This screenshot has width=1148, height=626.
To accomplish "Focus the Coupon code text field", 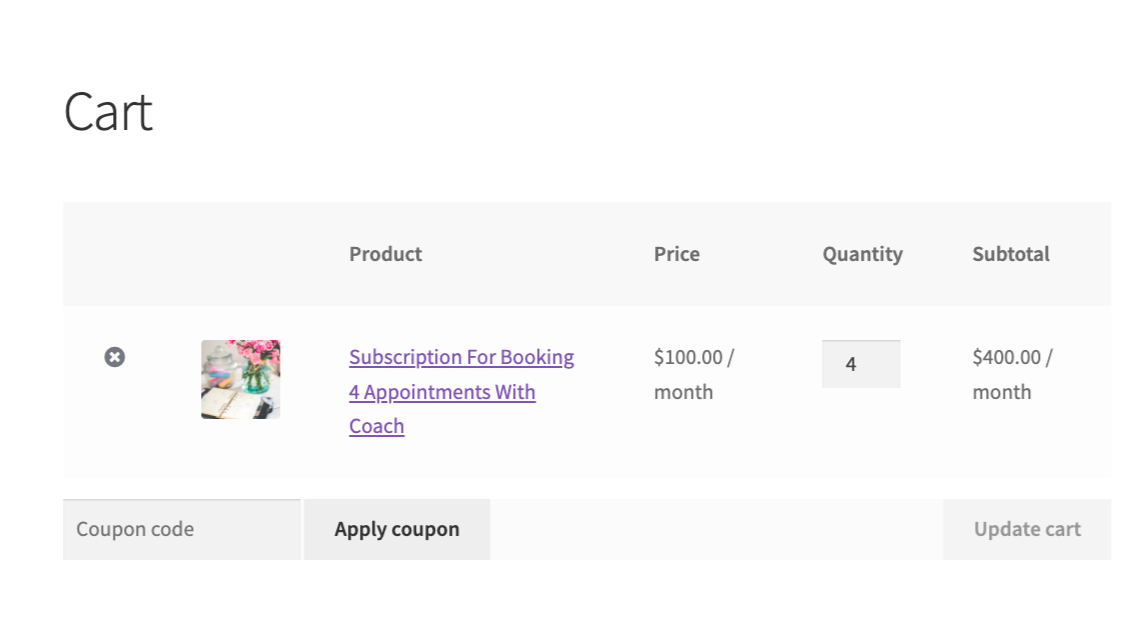I will [x=181, y=529].
